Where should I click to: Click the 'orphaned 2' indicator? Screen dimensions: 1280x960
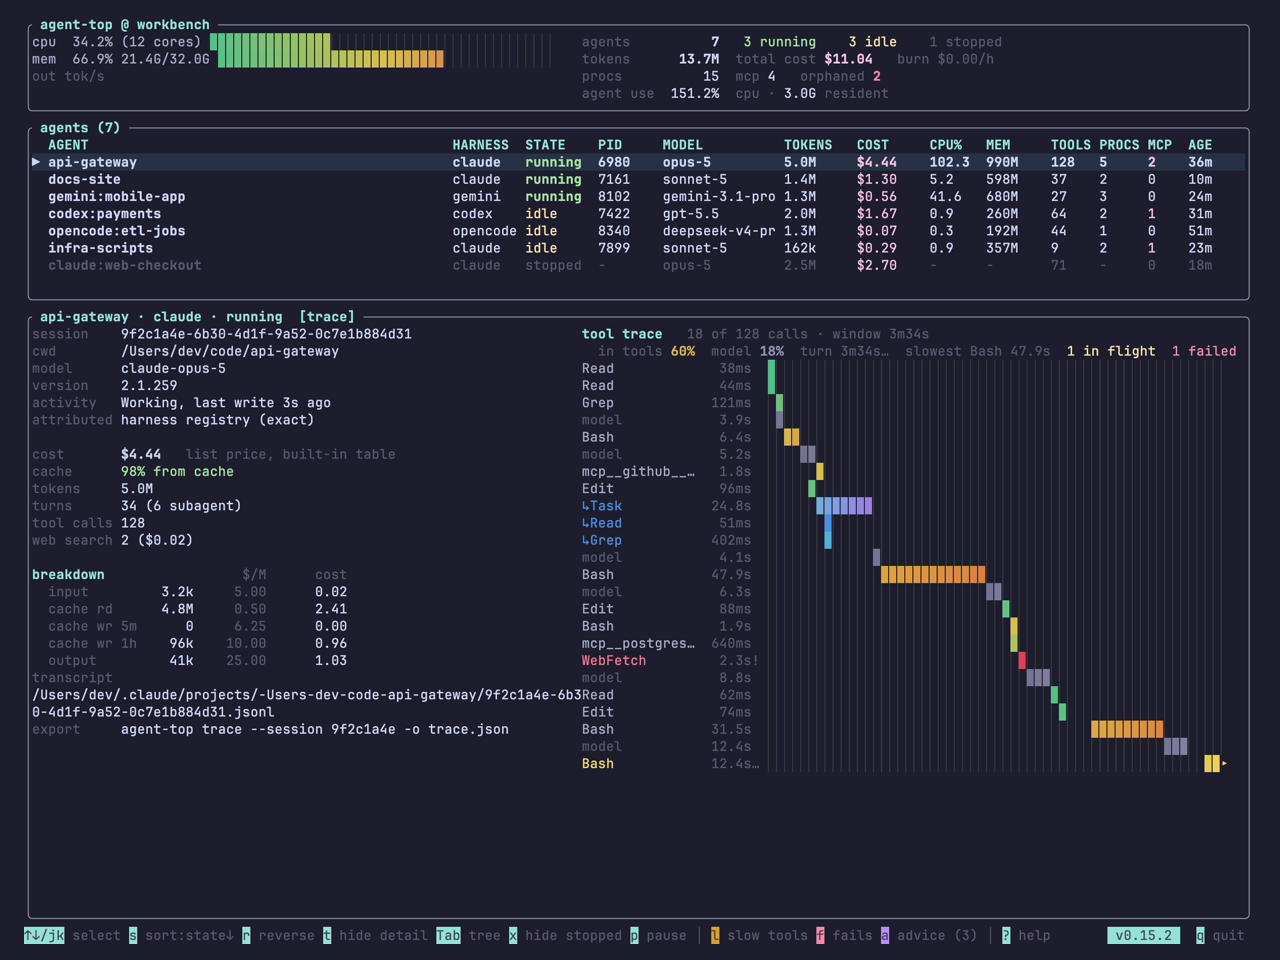tap(840, 76)
